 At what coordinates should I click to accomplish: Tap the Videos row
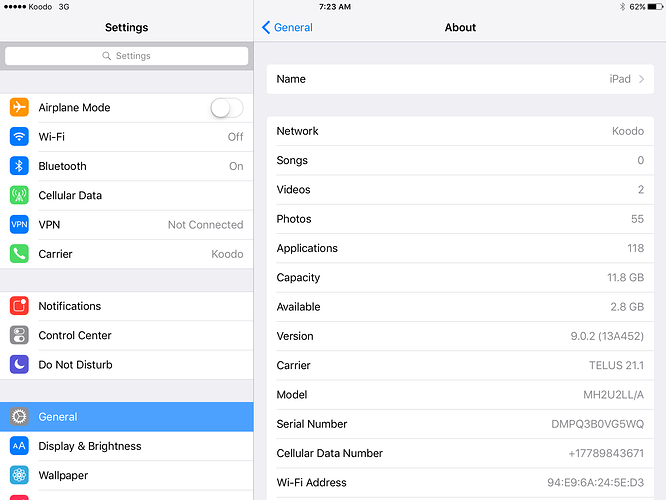tap(460, 190)
